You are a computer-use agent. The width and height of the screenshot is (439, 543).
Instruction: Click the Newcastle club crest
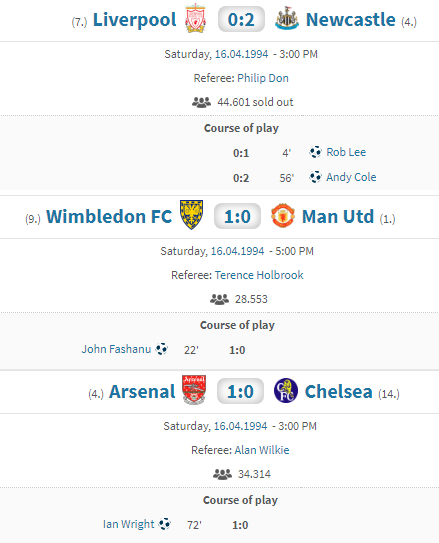tap(287, 19)
